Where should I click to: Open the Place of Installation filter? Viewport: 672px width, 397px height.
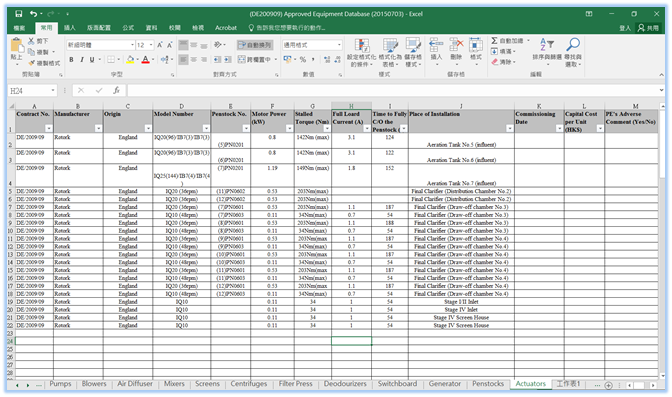[x=510, y=129]
